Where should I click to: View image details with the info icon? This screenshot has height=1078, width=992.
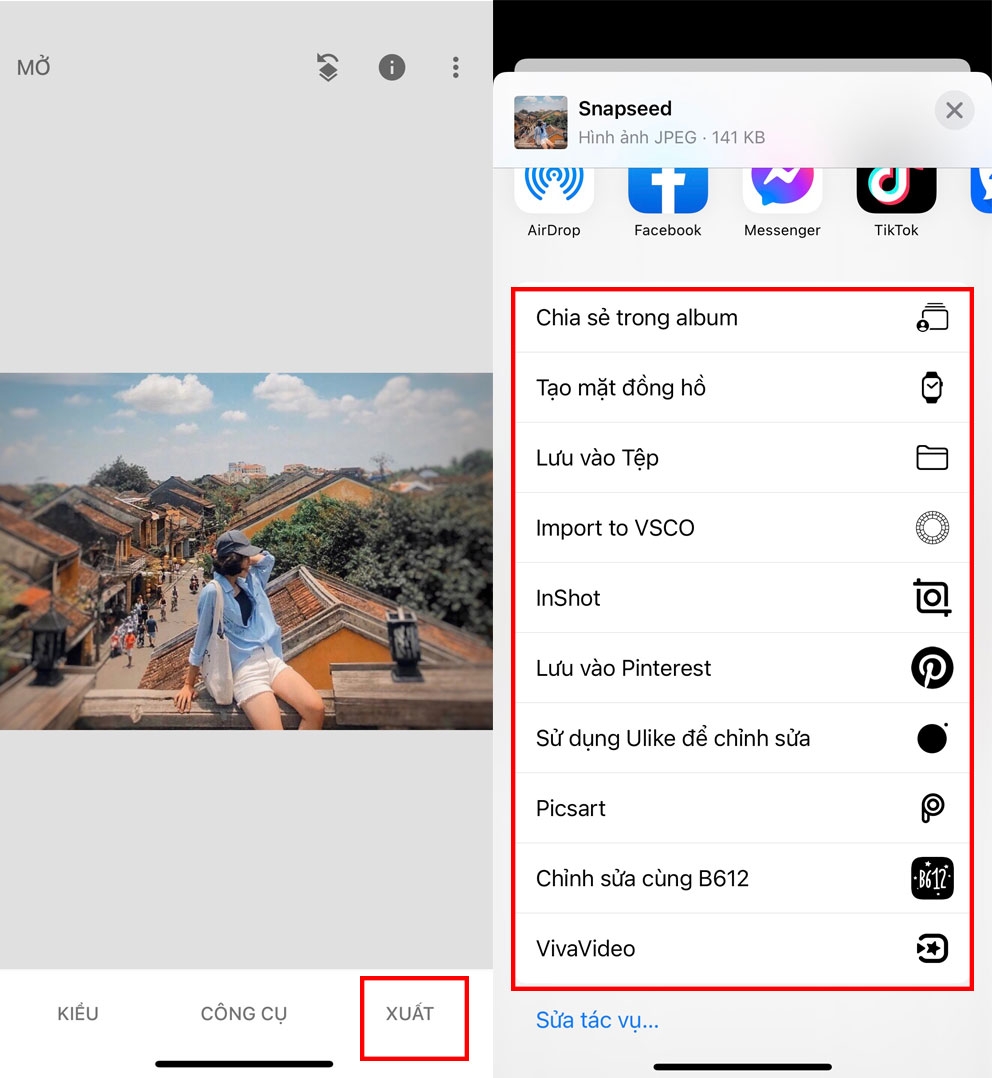(391, 67)
